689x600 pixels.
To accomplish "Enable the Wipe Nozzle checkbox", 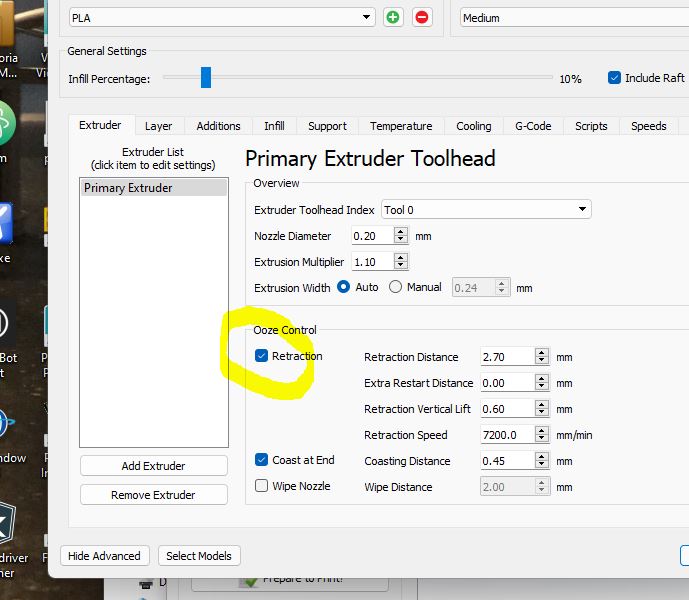I will point(261,486).
